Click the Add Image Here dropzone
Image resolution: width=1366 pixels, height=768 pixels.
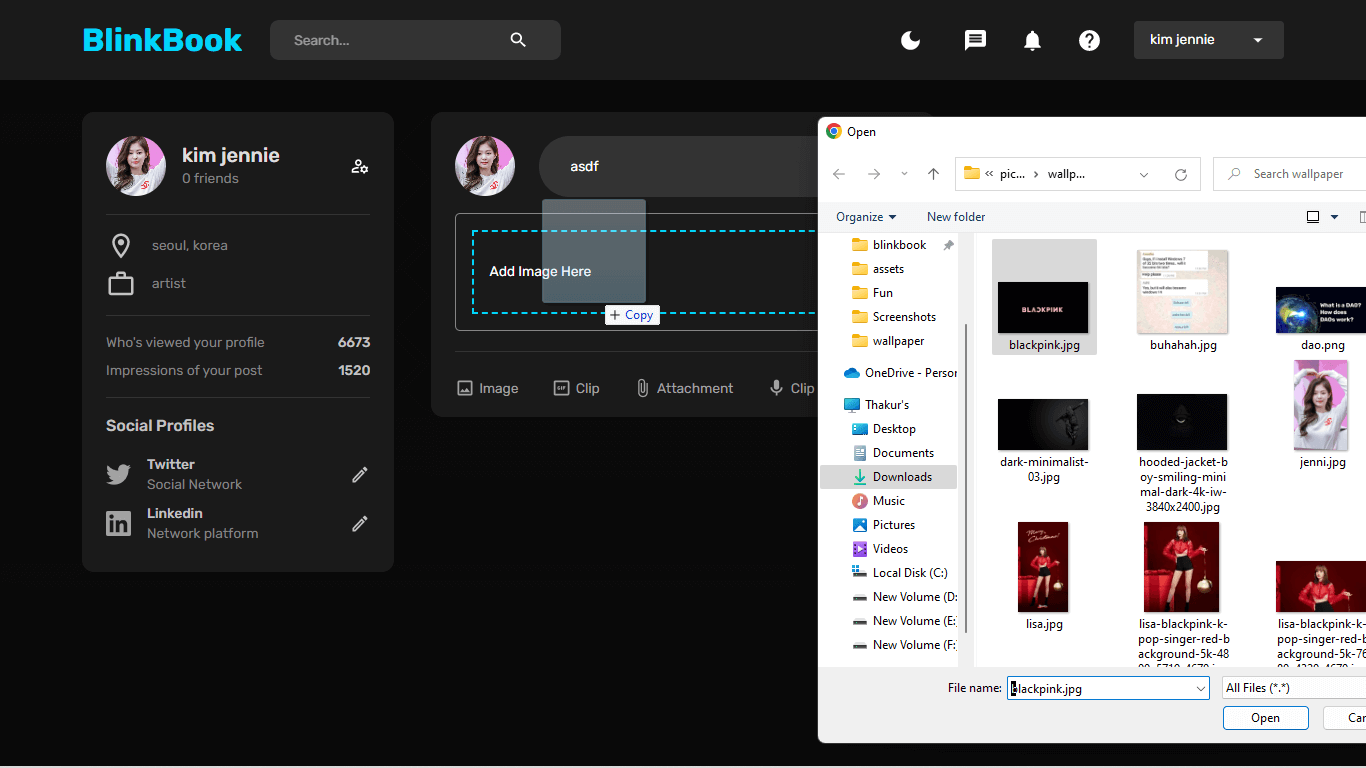(x=645, y=272)
